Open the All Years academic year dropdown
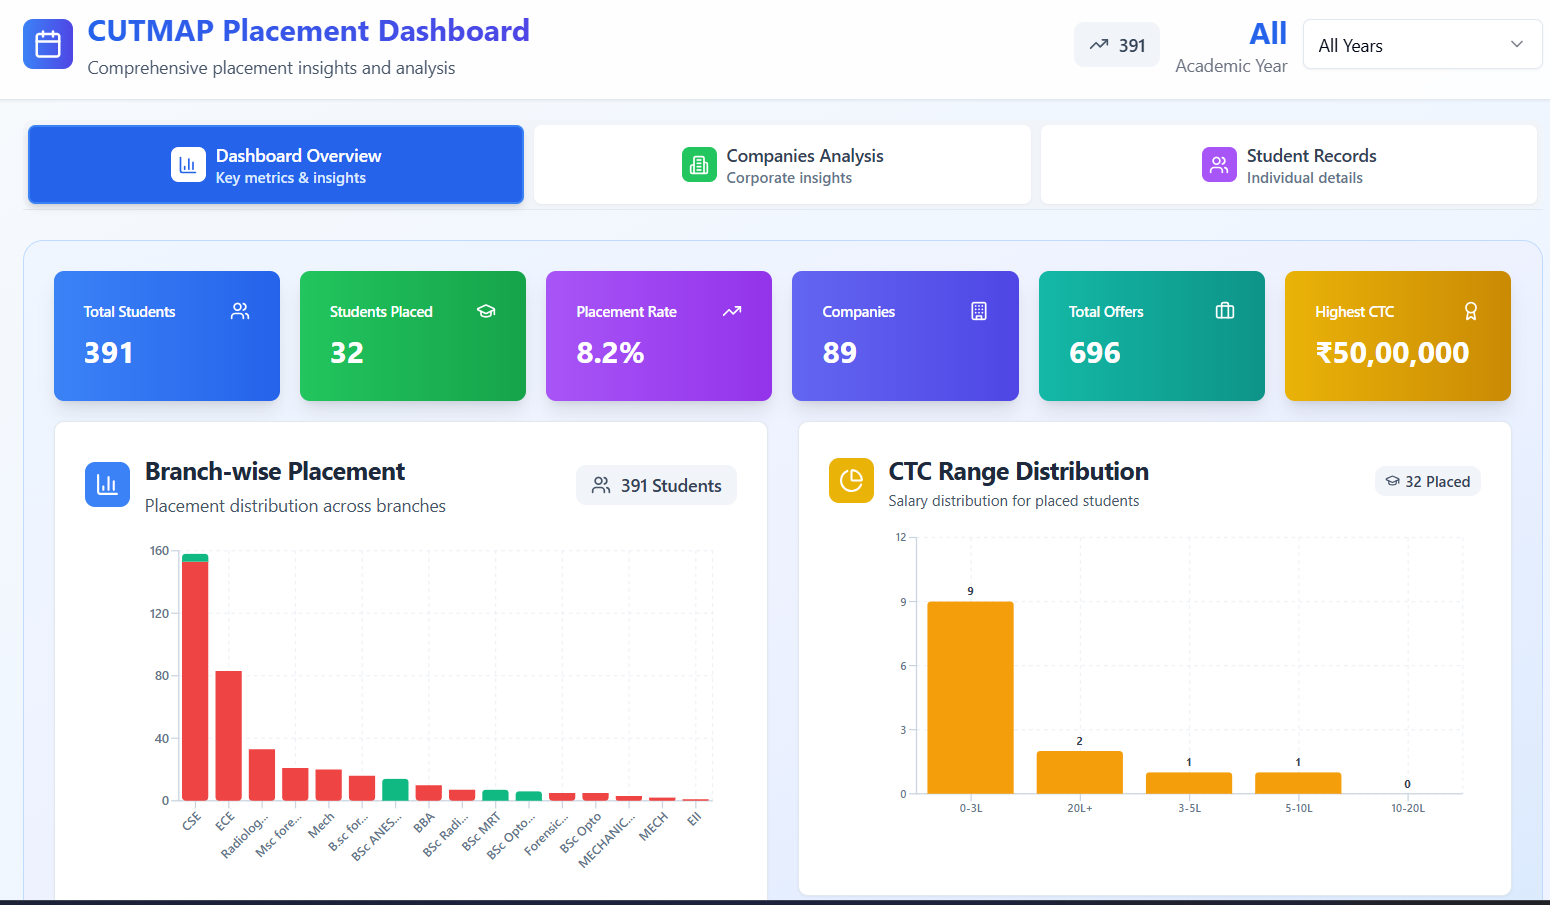 1422,45
